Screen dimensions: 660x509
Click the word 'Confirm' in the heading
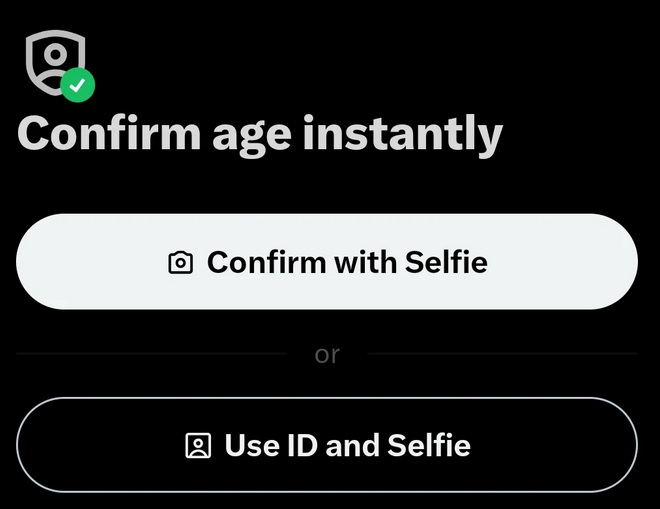pos(109,132)
